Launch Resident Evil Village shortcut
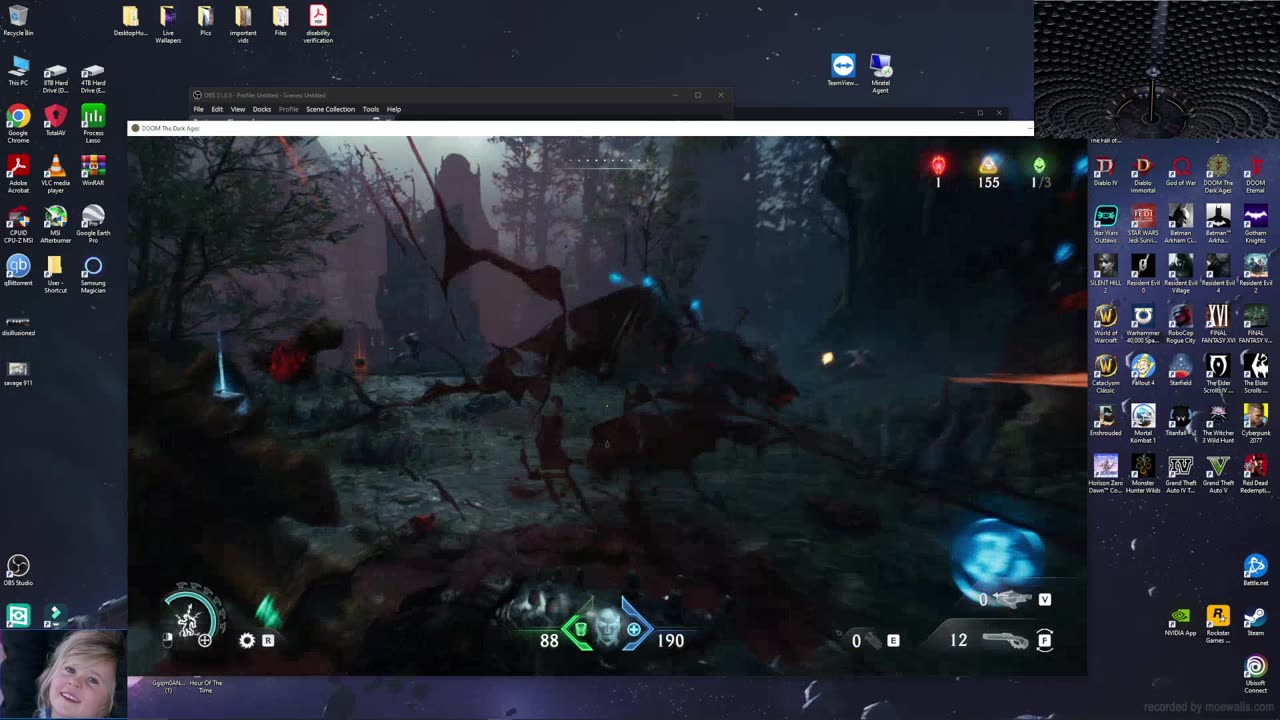 pos(1180,274)
